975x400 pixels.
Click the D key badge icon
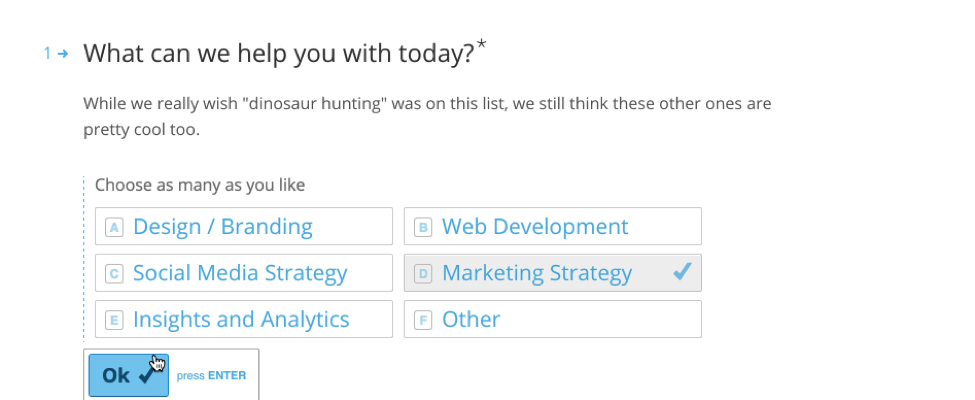tap(423, 274)
